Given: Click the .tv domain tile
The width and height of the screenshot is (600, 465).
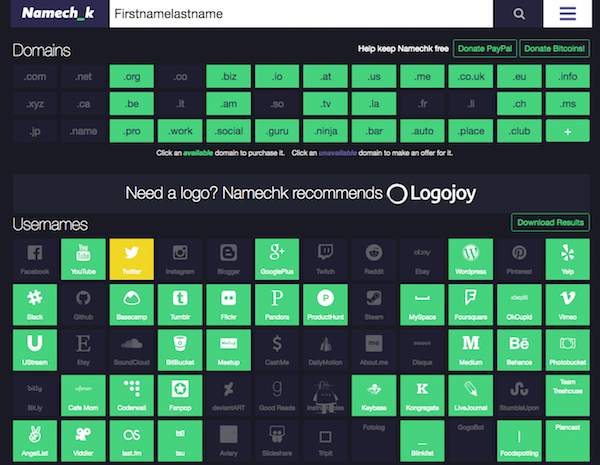Looking at the screenshot, I should coord(325,104).
